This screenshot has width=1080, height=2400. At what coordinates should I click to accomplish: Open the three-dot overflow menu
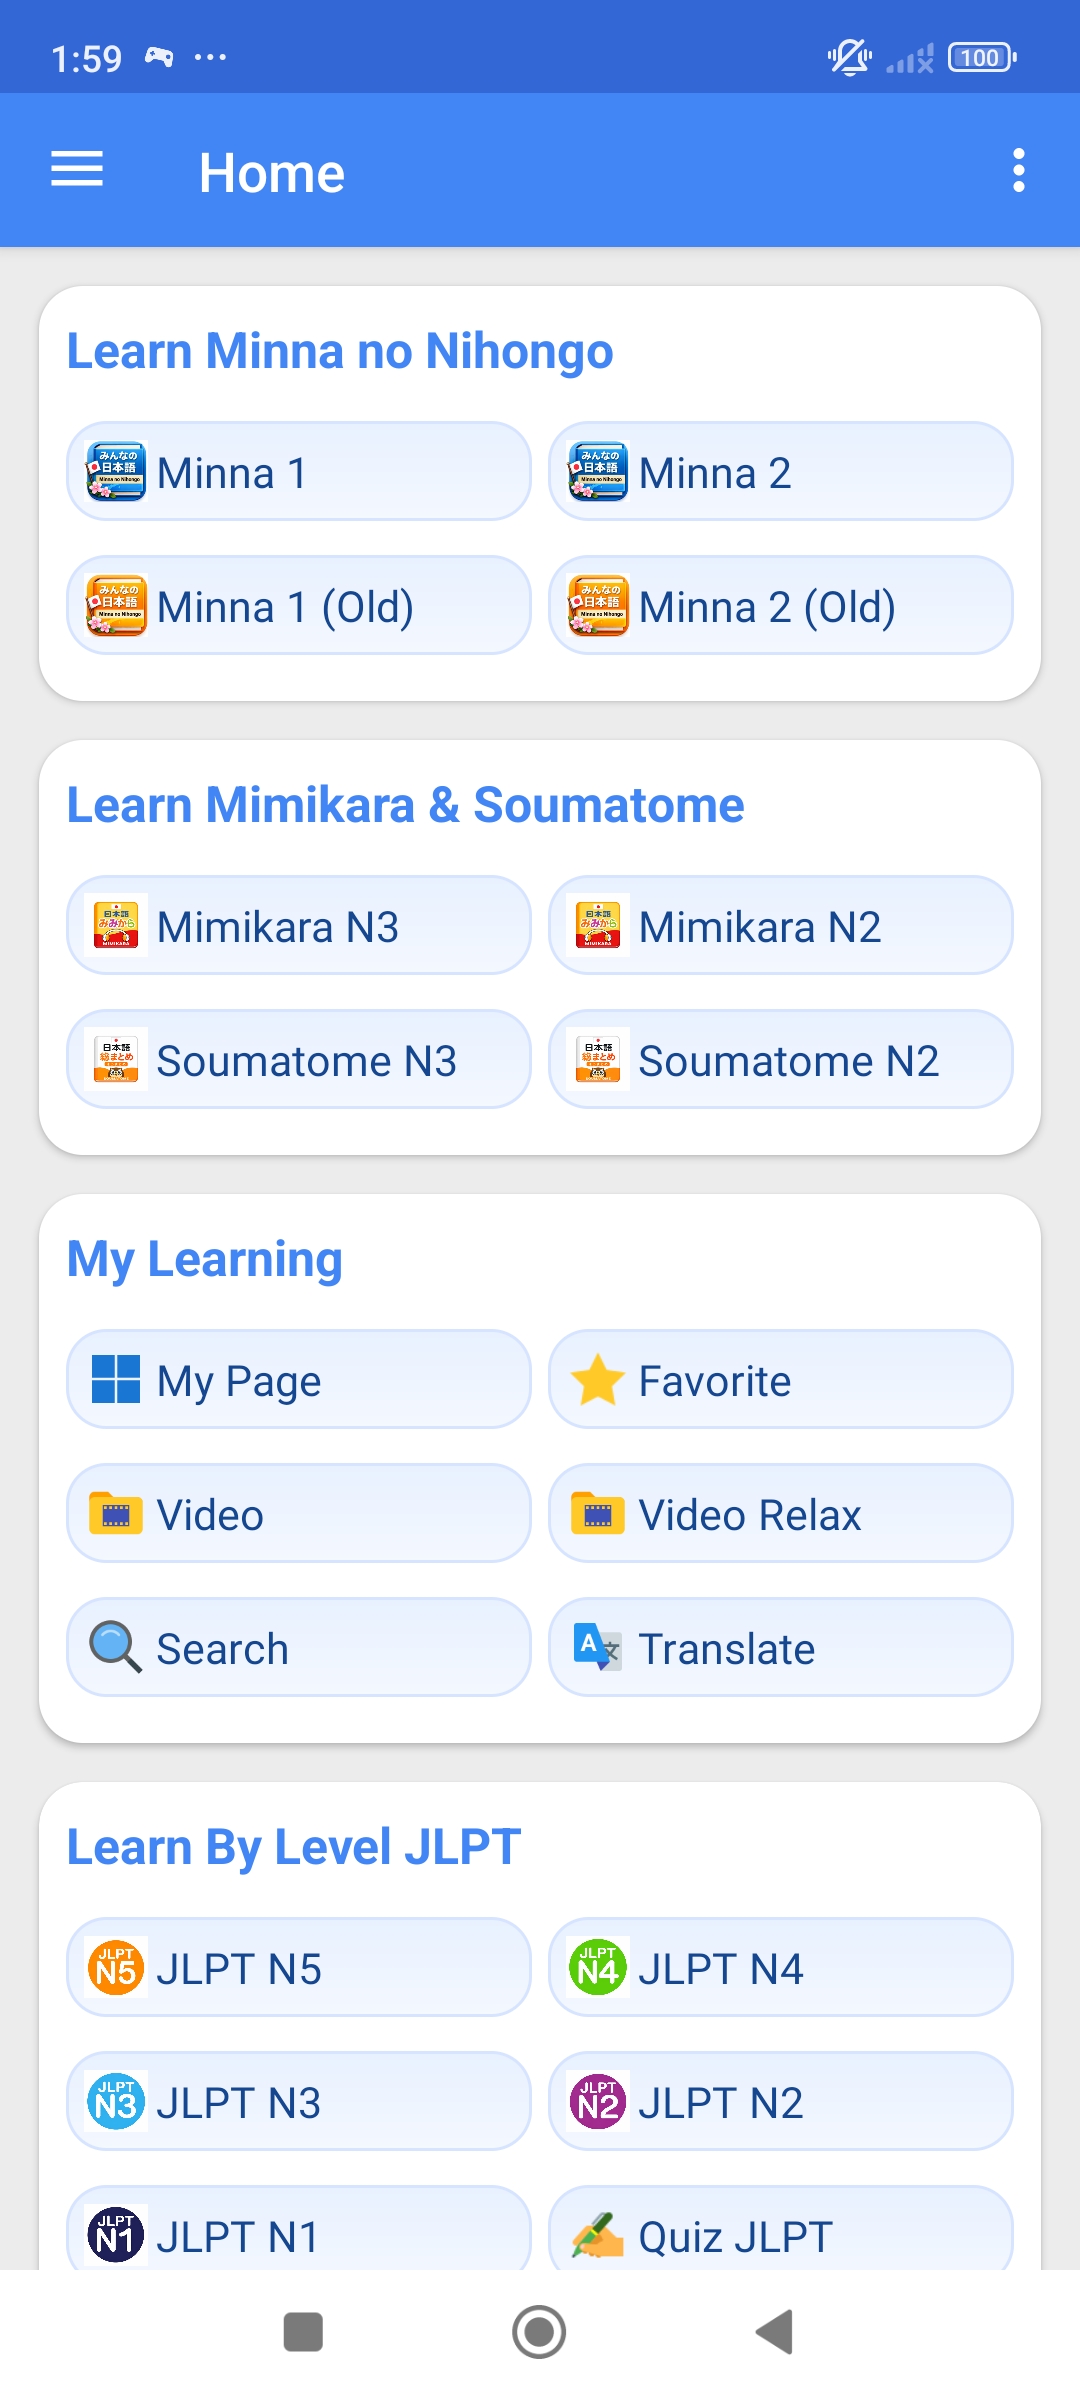coord(1018,171)
